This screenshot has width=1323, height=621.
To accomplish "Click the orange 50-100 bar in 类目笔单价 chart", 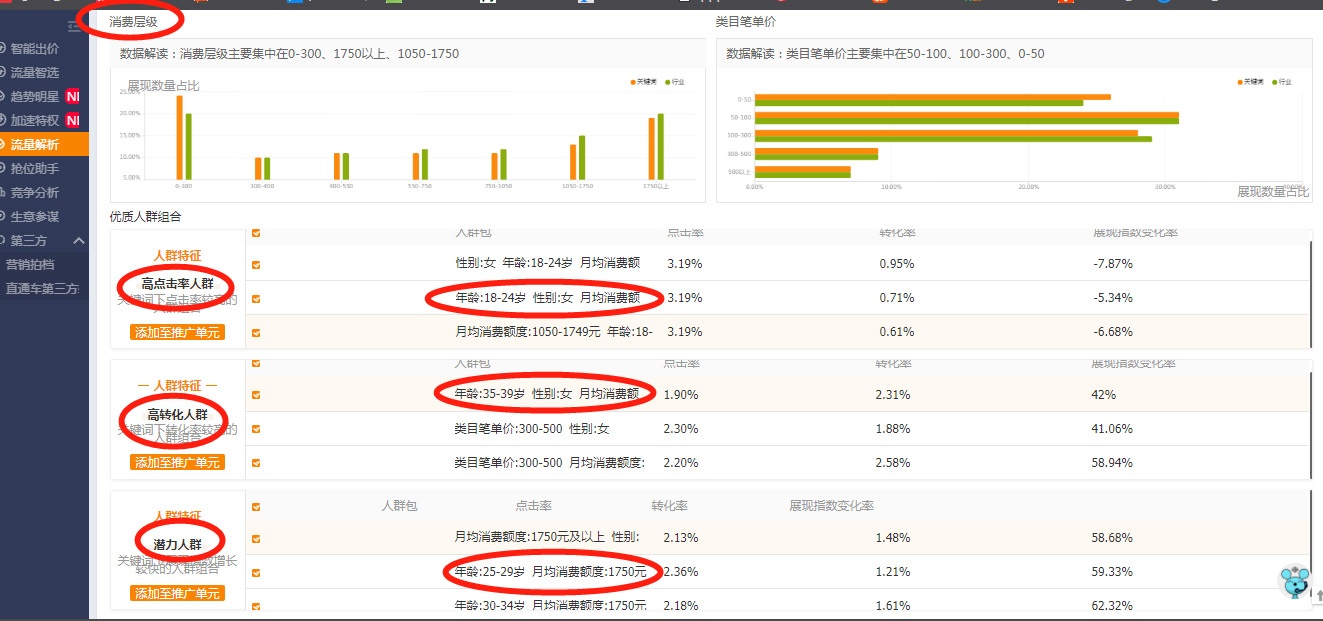I will coord(967,115).
